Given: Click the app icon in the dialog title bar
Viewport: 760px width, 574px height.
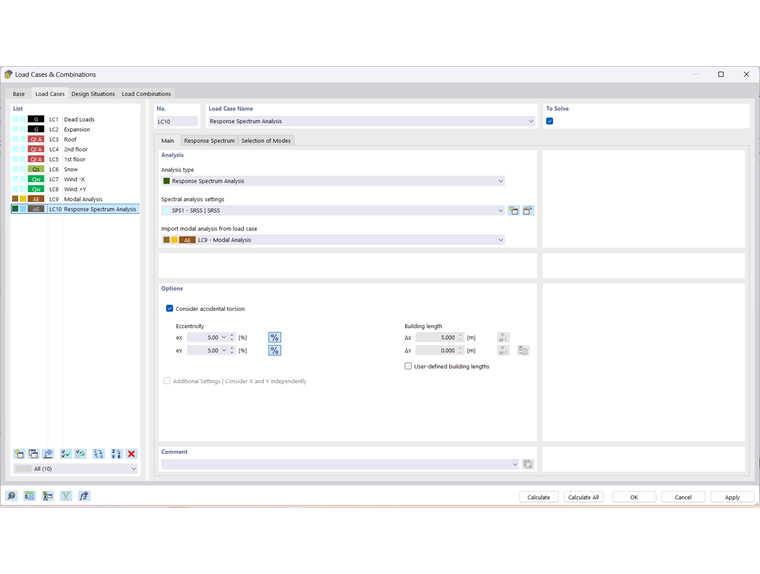Looking at the screenshot, I should tap(8, 74).
